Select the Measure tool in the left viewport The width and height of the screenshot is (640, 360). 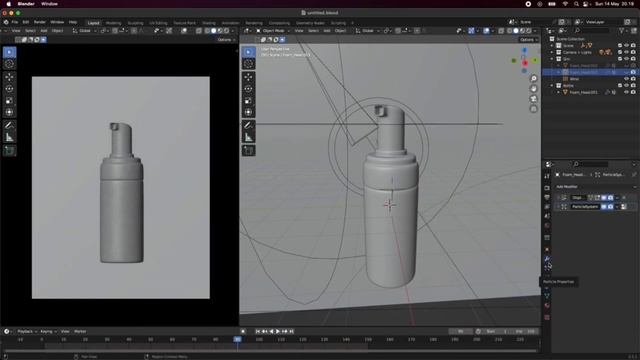[x=9, y=137]
